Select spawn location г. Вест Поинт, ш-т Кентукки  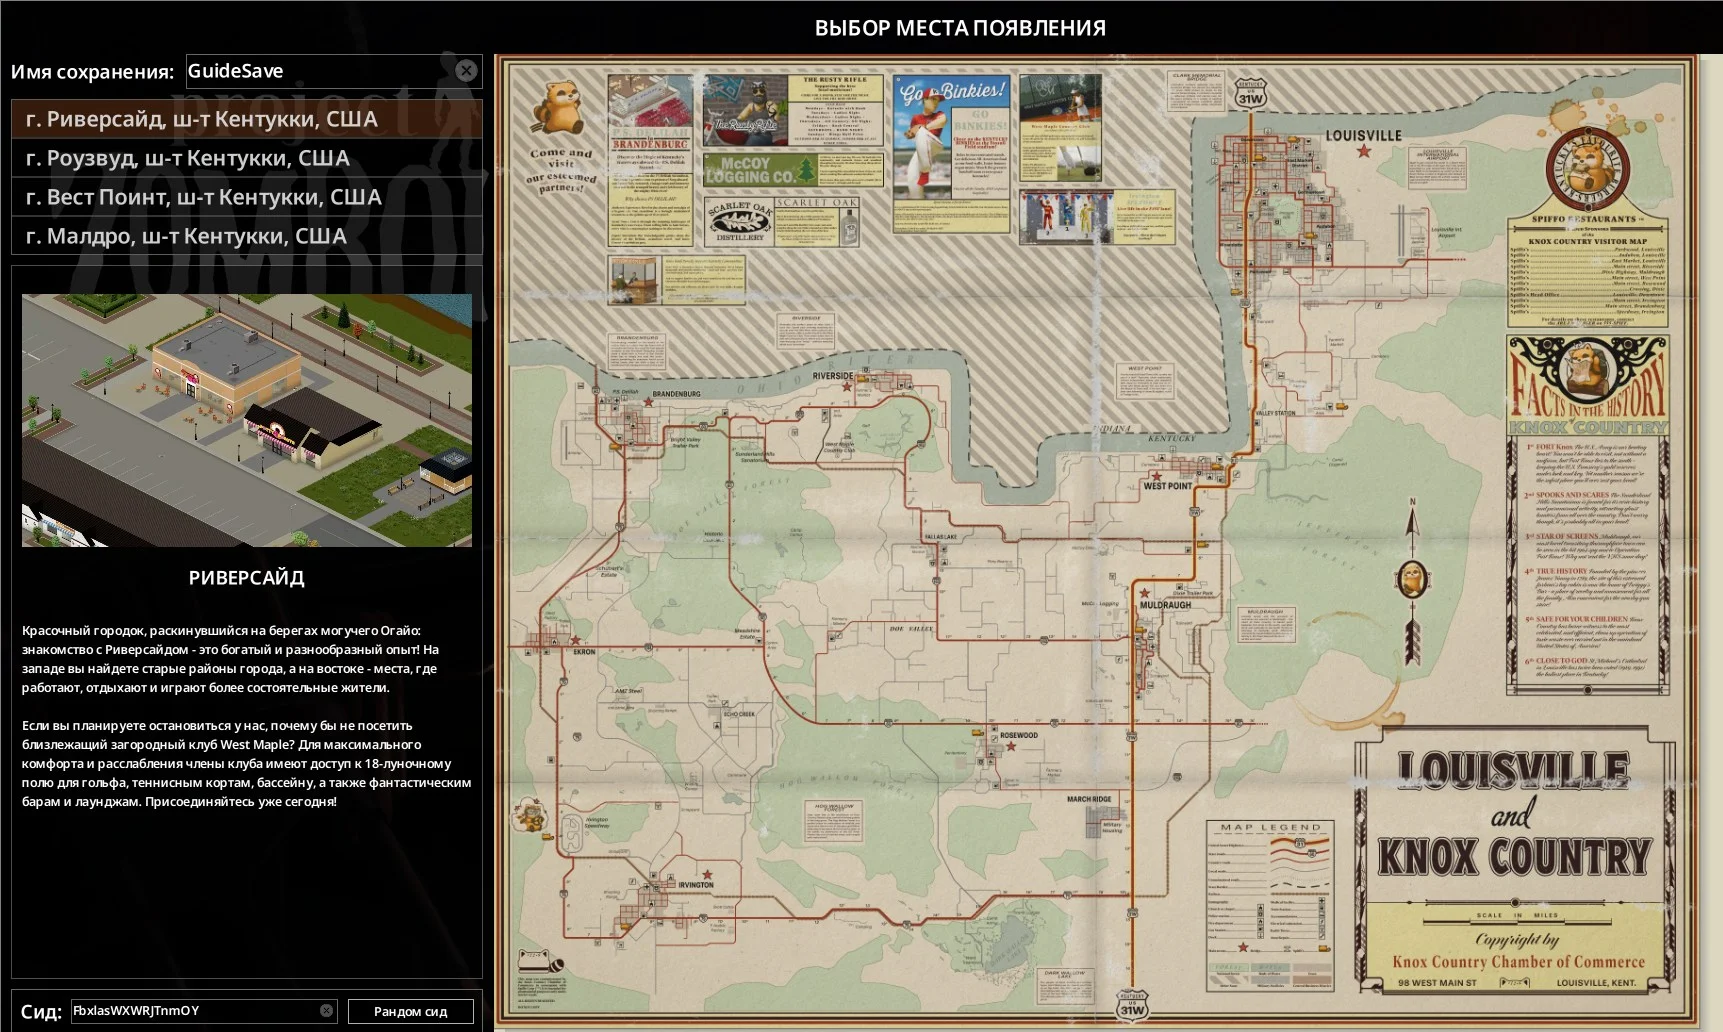(x=246, y=197)
